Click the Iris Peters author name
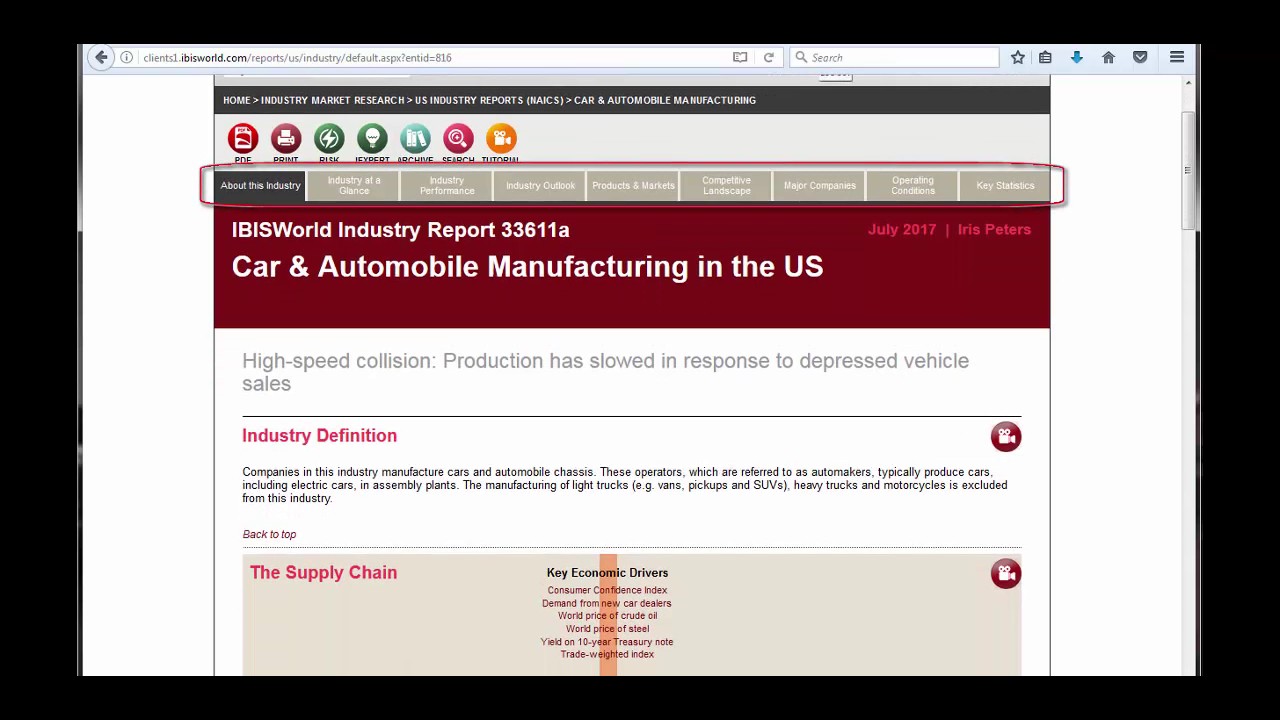This screenshot has height=720, width=1280. 994,229
